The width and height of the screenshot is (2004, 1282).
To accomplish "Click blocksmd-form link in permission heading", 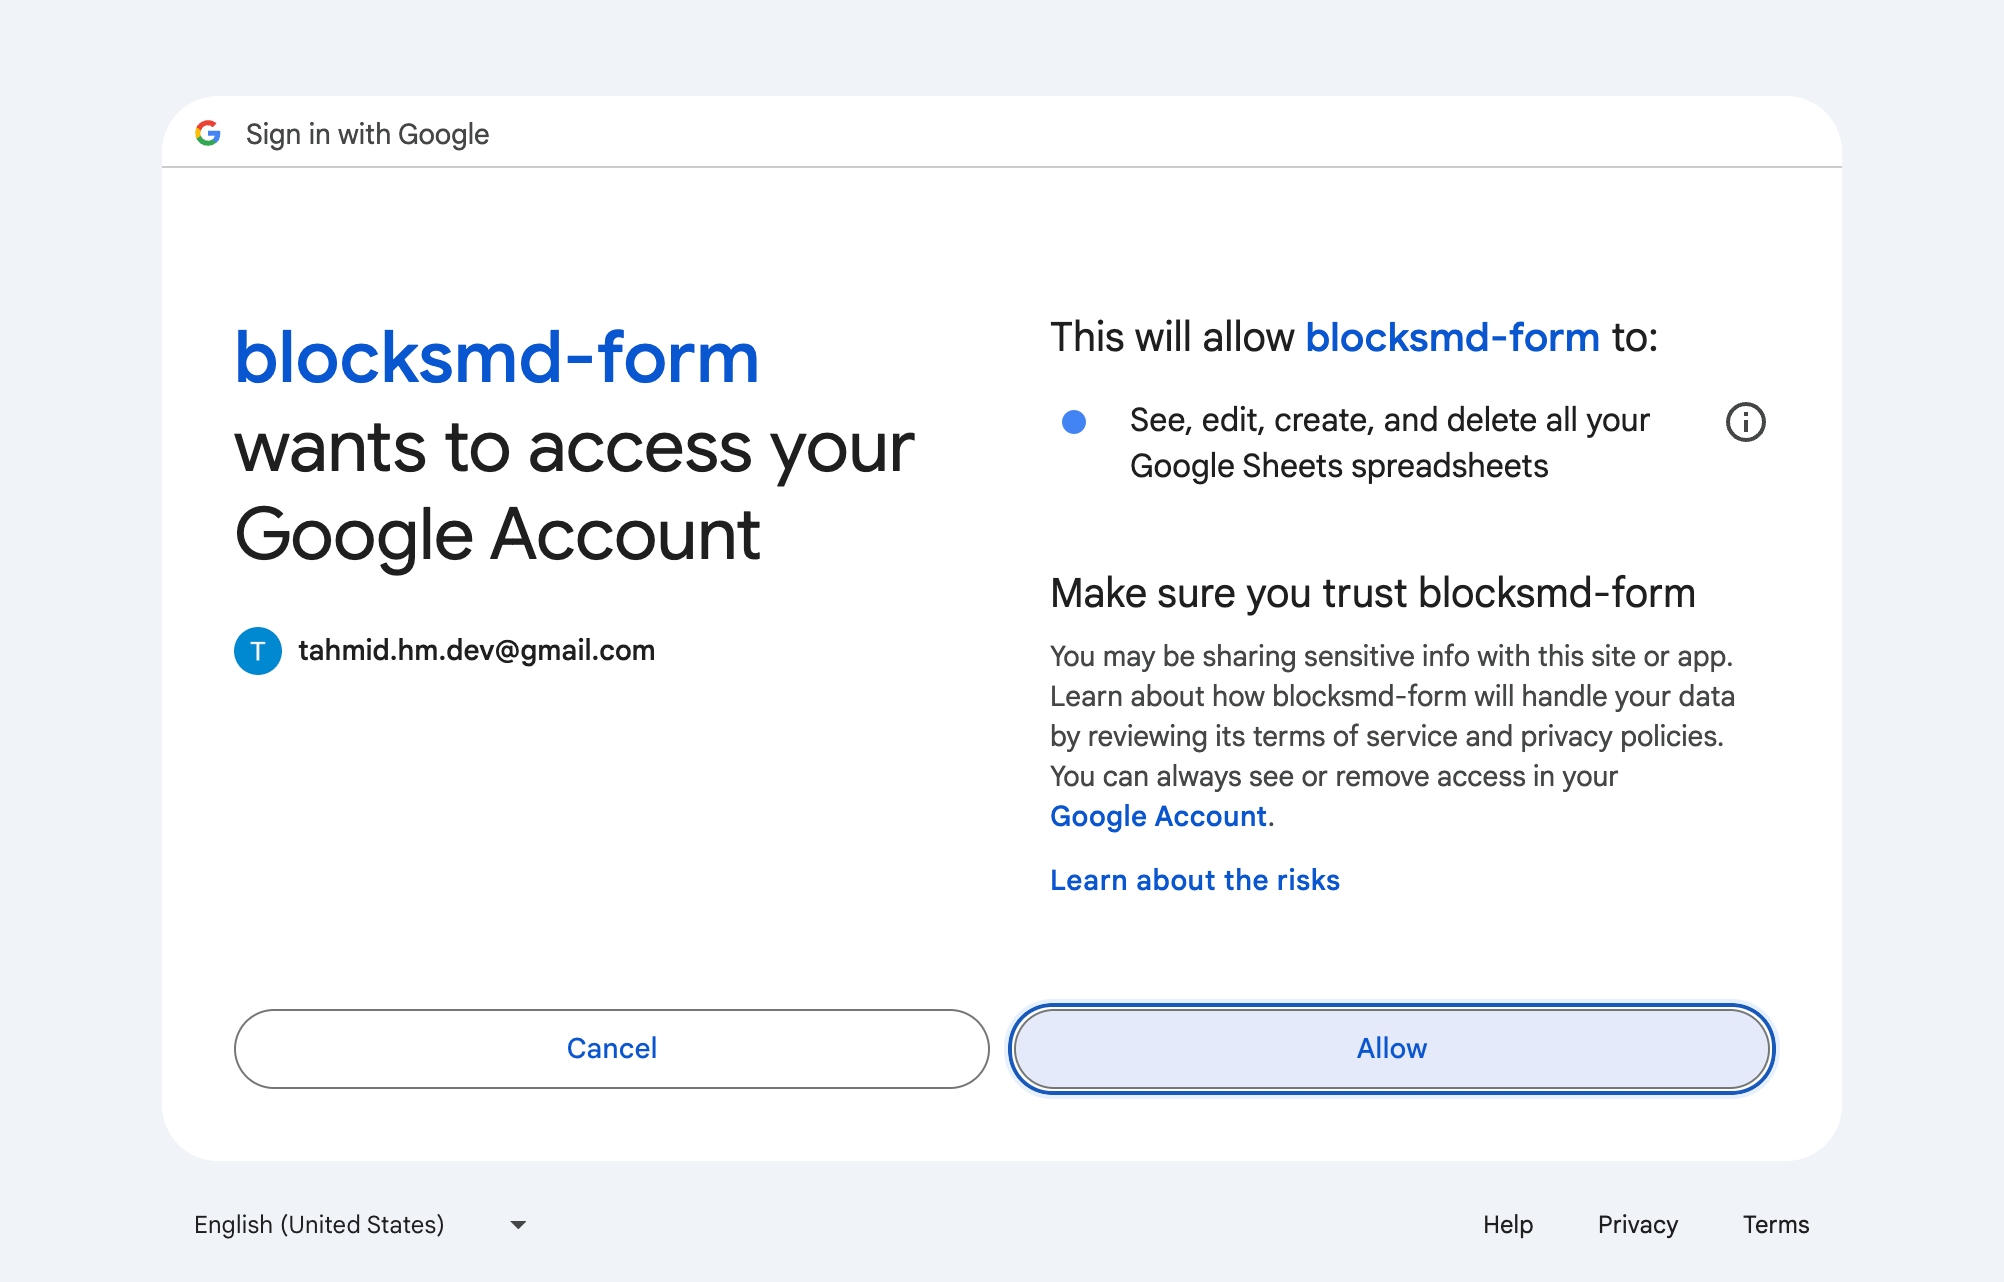I will (1452, 338).
